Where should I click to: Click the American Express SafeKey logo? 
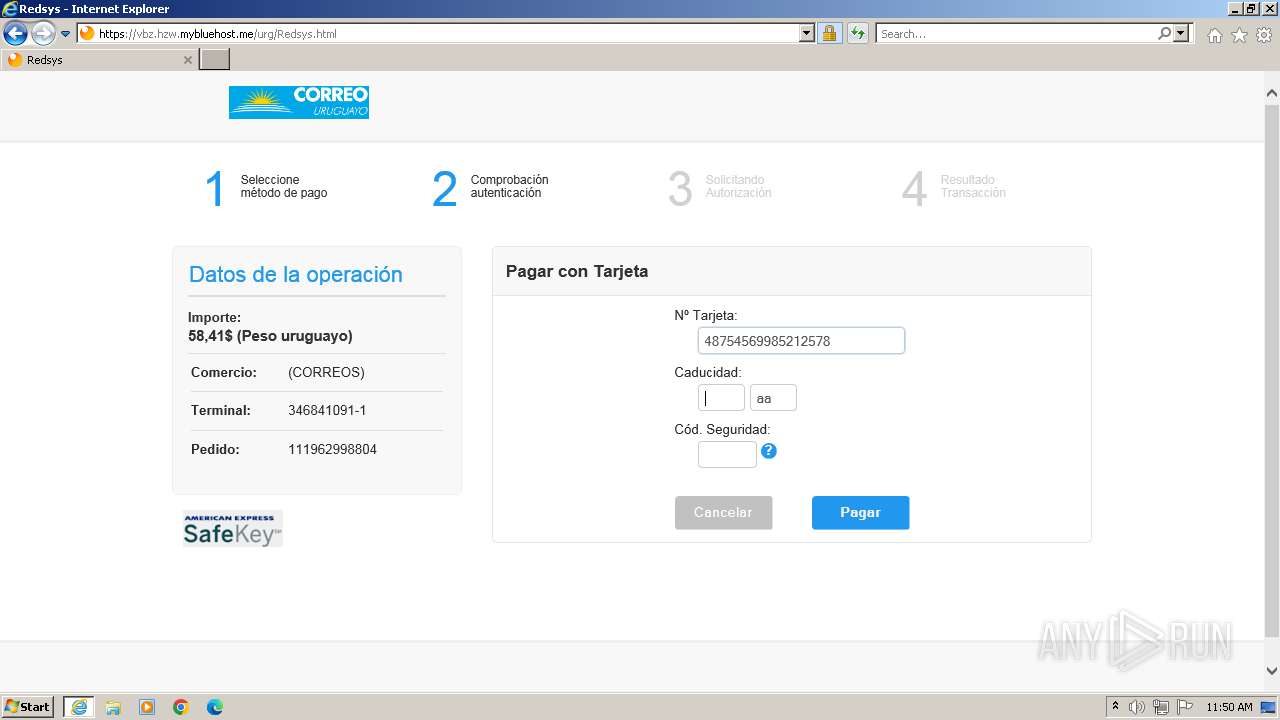[x=233, y=528]
